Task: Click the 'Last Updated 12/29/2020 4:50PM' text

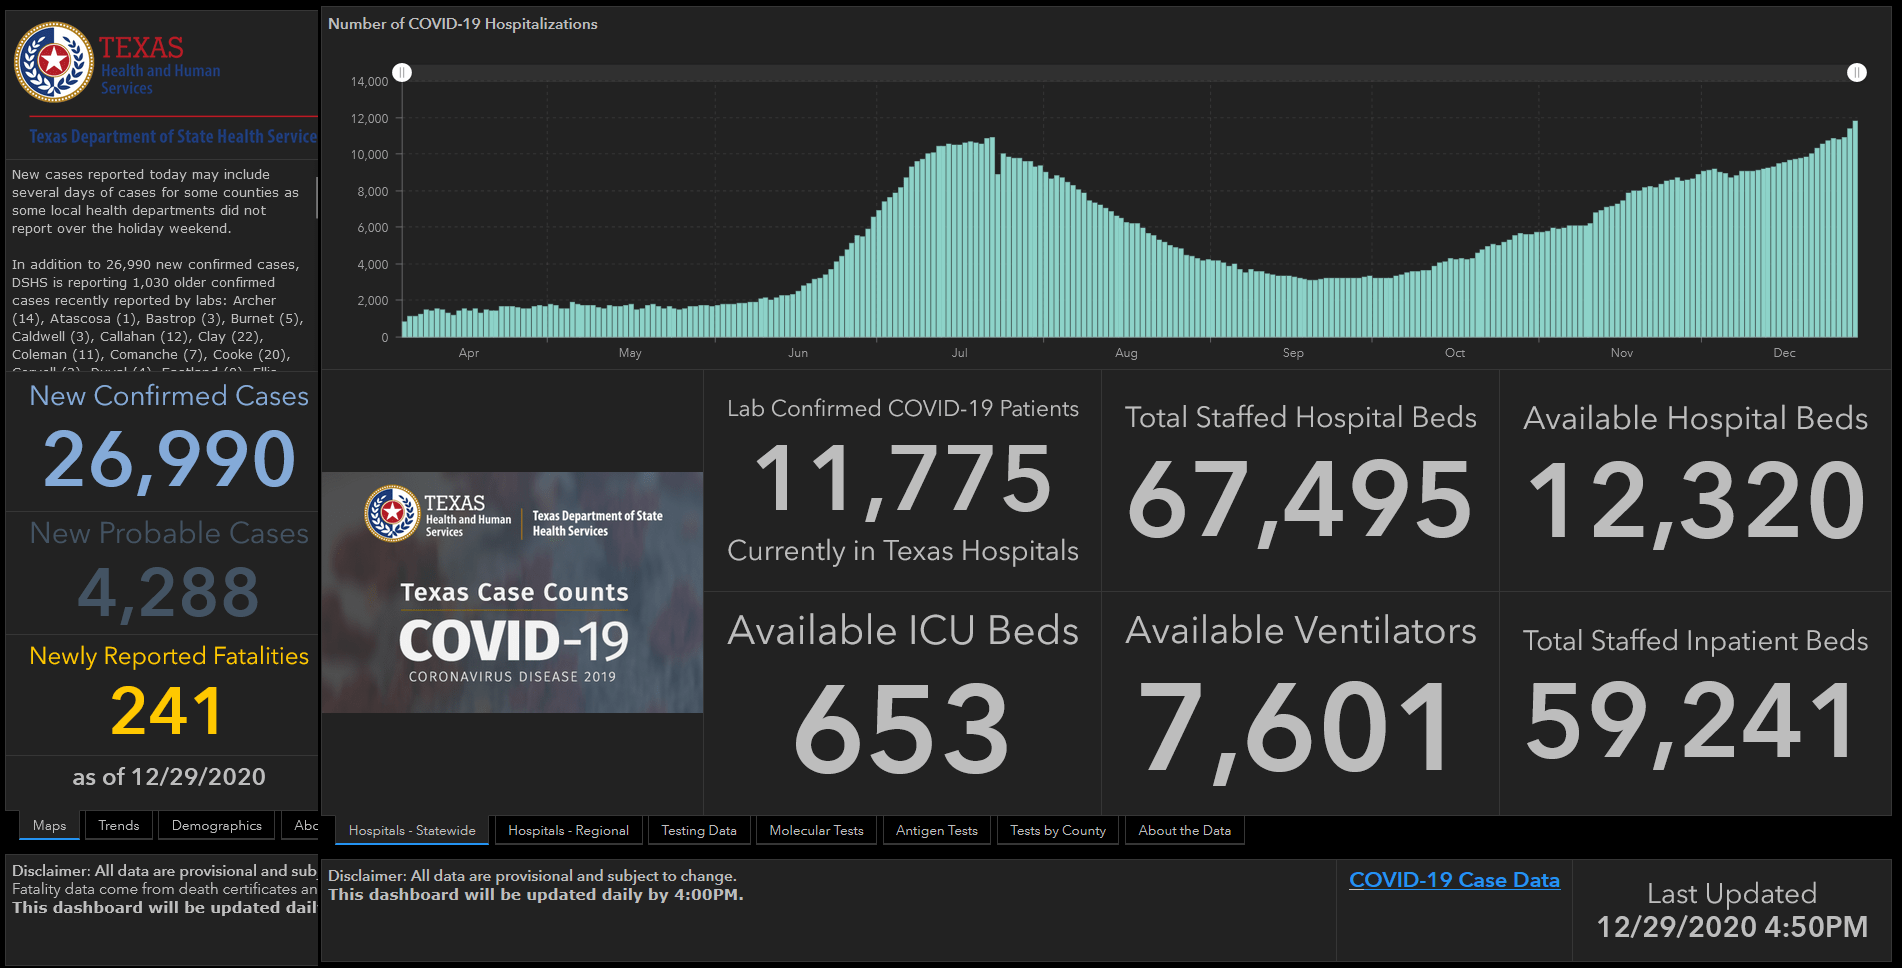Action: (x=1732, y=910)
